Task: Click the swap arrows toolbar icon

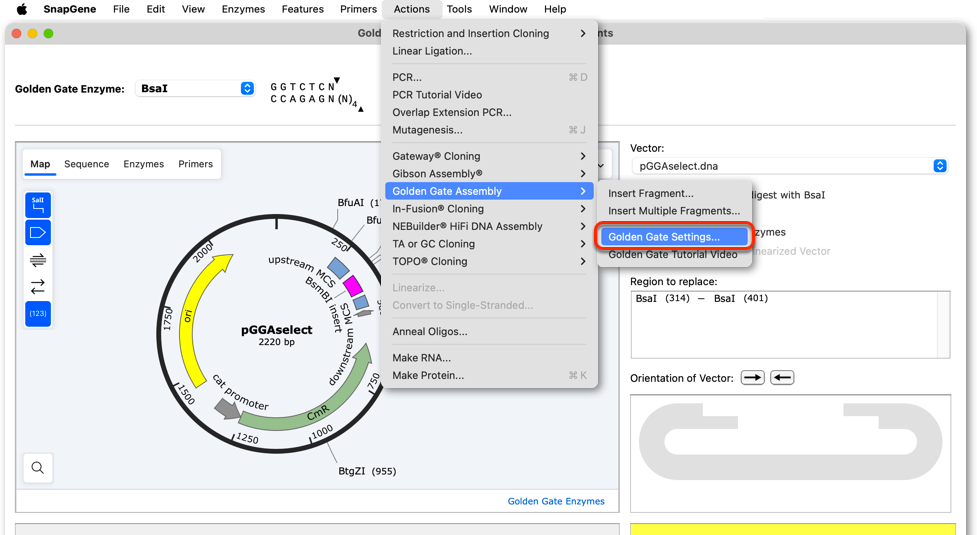Action: [38, 286]
